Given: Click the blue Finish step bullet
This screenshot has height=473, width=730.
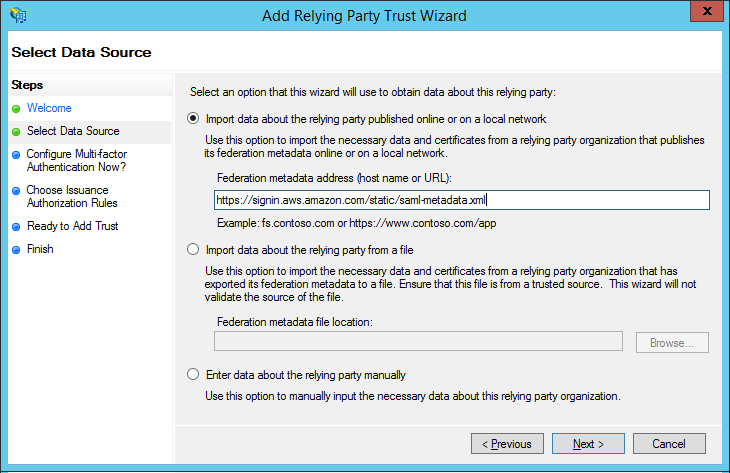Looking at the screenshot, I should tap(16, 250).
